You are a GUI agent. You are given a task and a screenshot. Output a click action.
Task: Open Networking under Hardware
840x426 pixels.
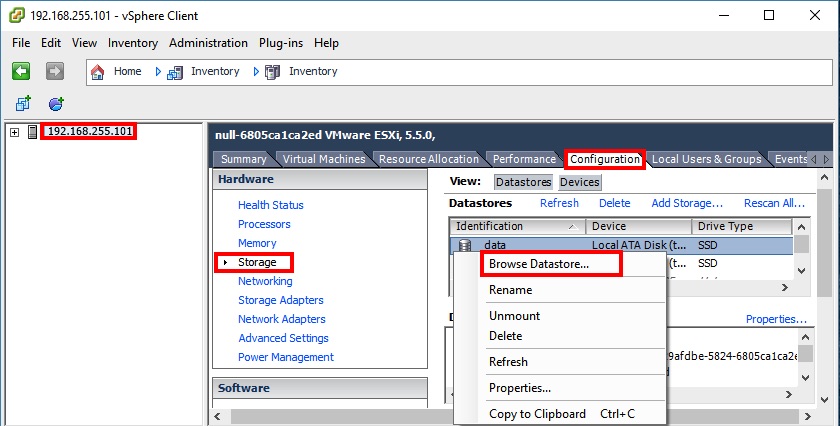pos(265,281)
